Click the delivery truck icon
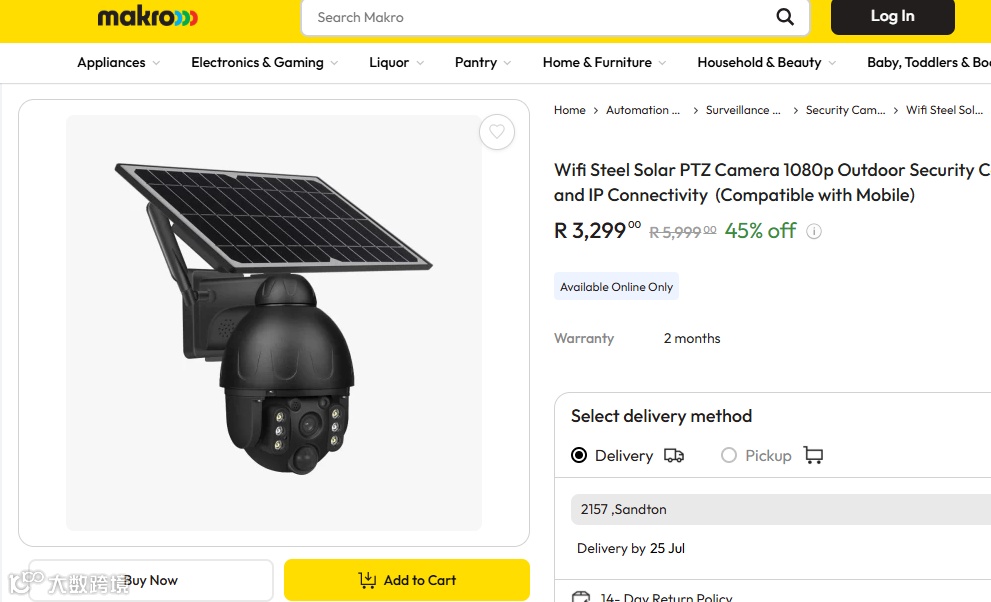 click(x=674, y=456)
